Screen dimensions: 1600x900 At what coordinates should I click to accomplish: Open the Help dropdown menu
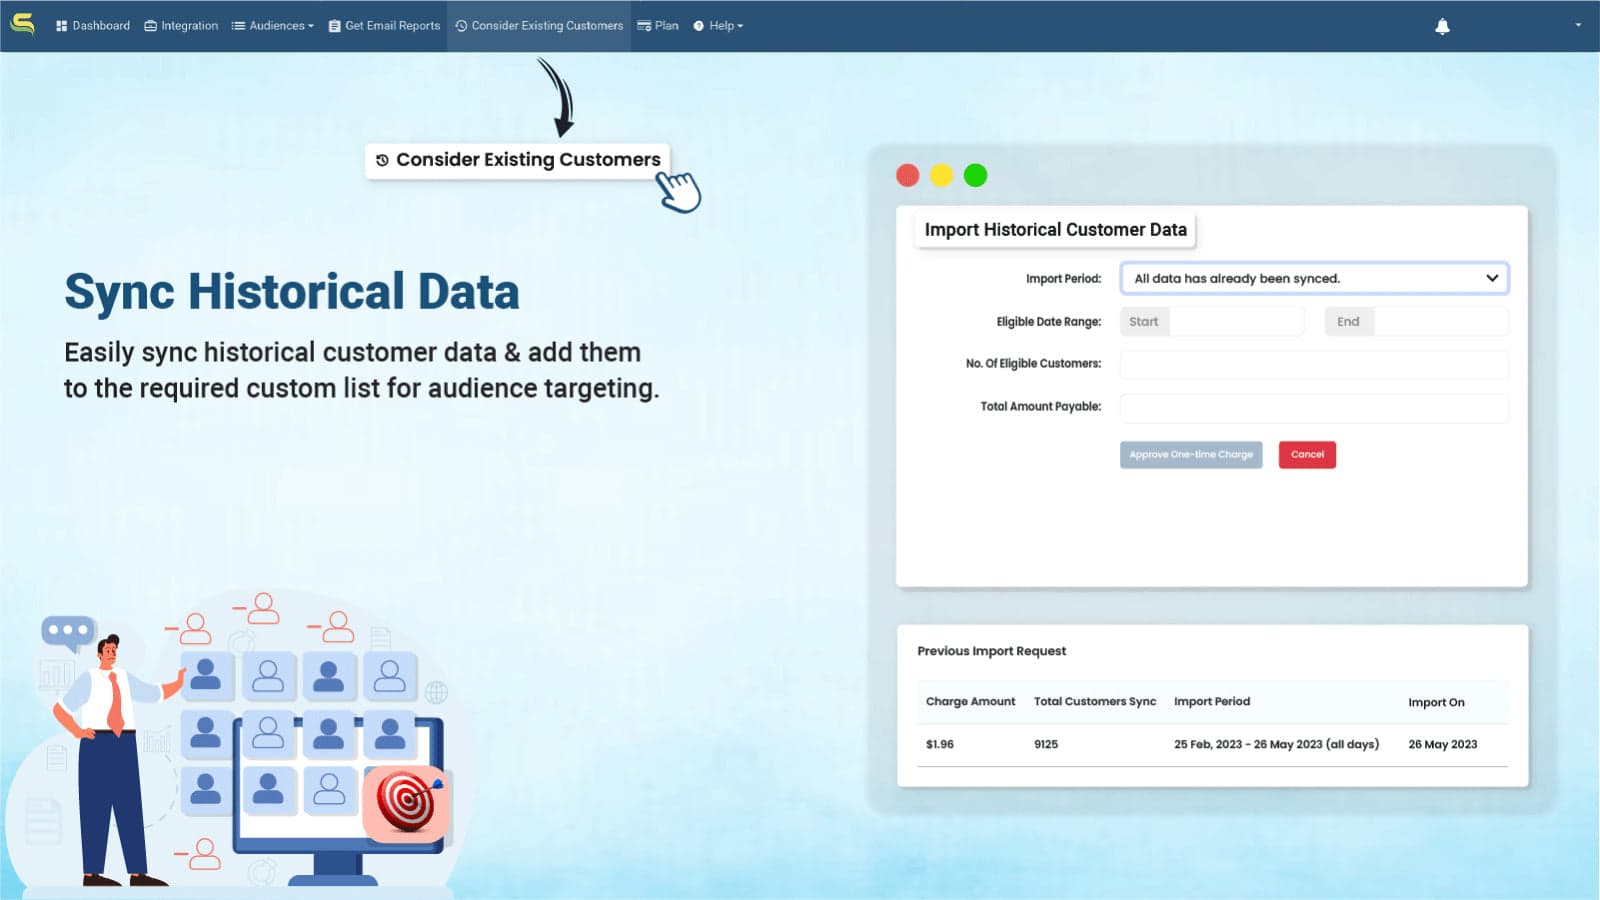719,25
